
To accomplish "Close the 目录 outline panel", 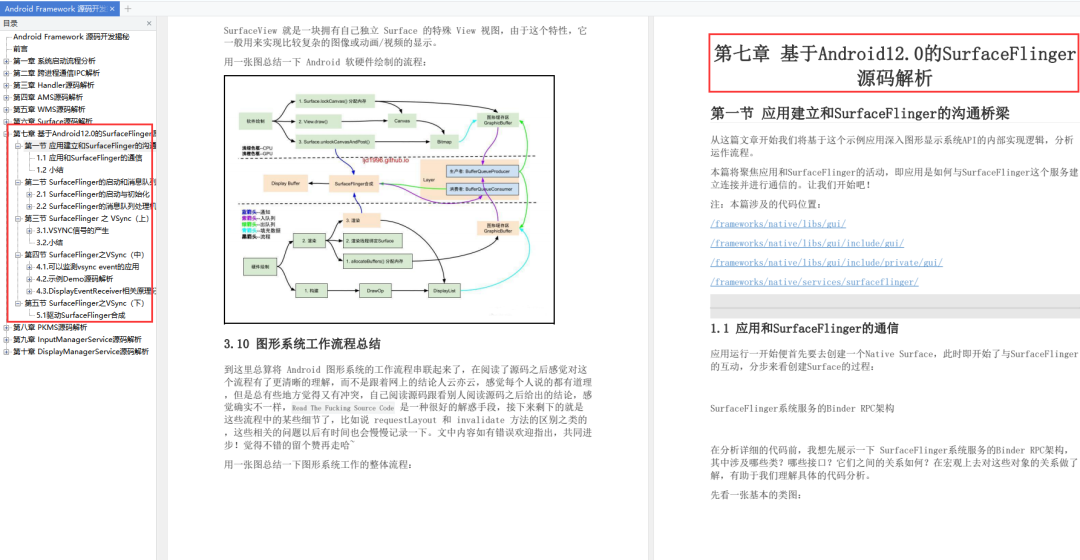I will pos(149,23).
